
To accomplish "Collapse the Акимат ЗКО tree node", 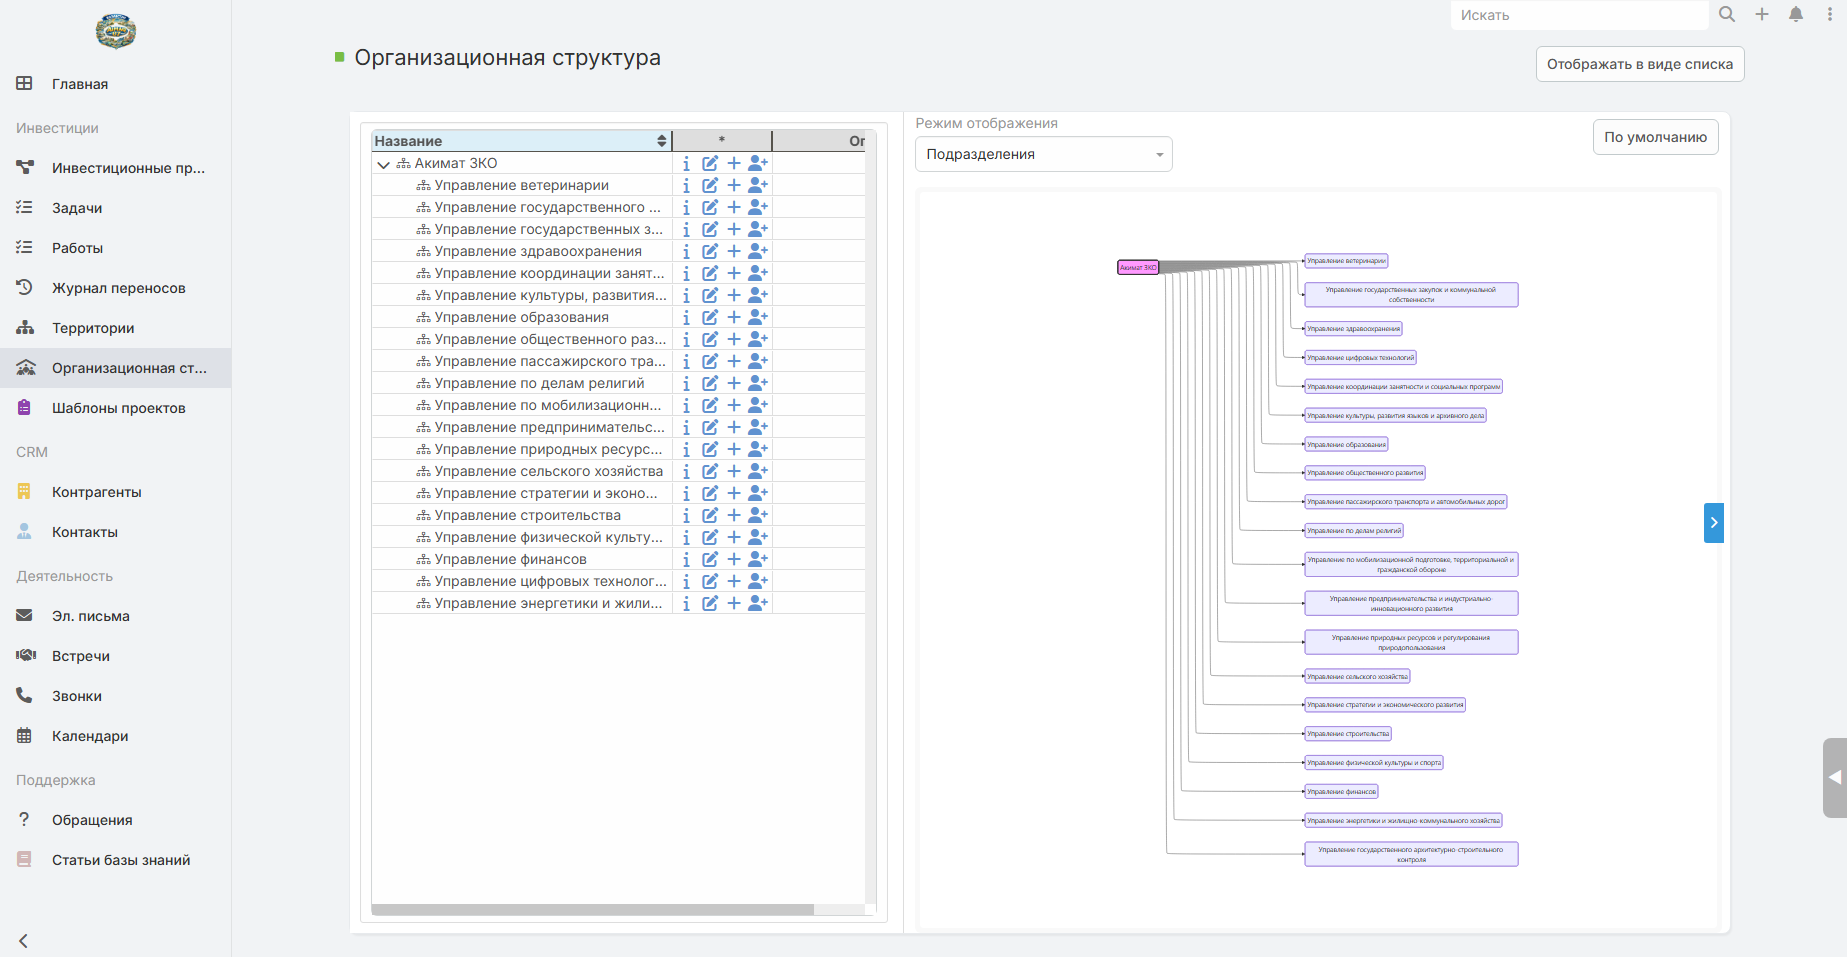I will [383, 164].
